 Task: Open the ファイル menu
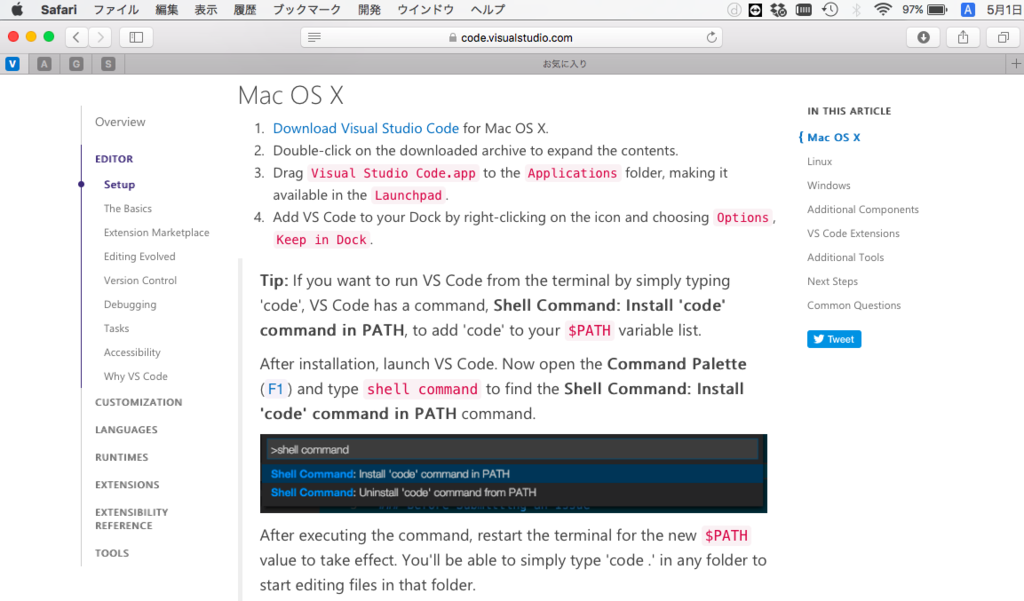pyautogui.click(x=116, y=9)
